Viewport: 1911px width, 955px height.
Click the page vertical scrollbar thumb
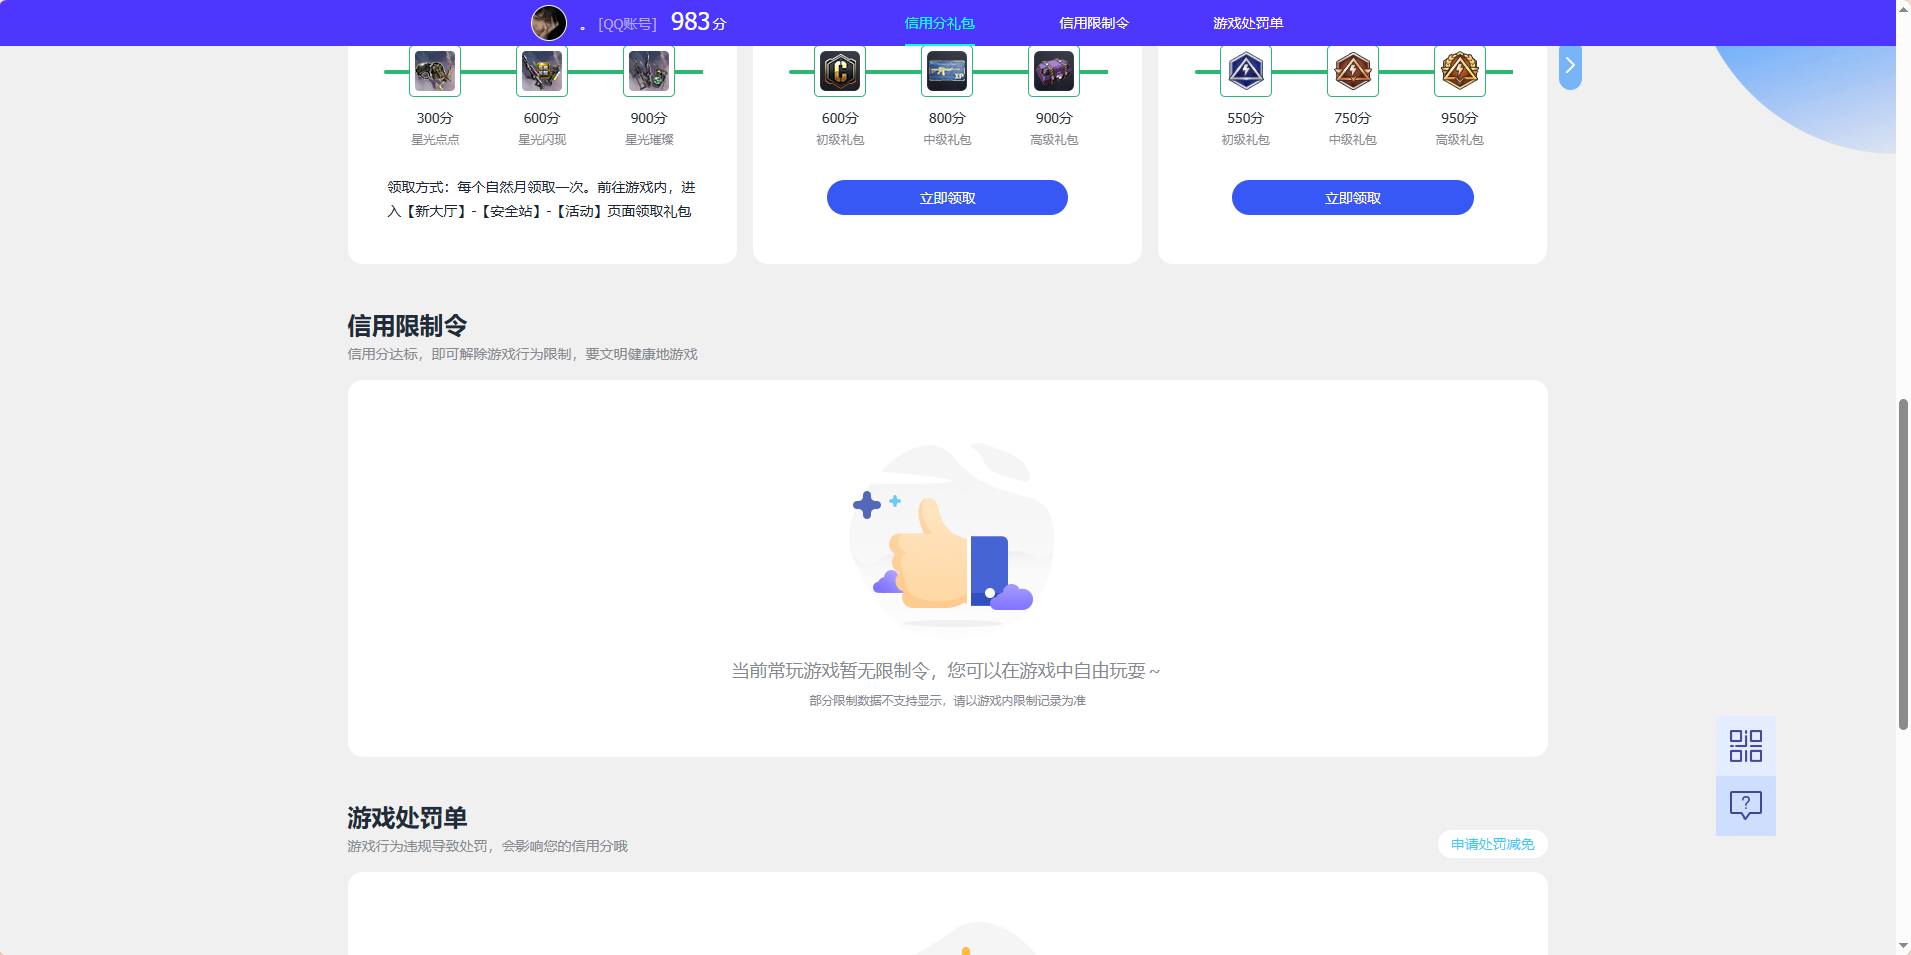pyautogui.click(x=1903, y=565)
